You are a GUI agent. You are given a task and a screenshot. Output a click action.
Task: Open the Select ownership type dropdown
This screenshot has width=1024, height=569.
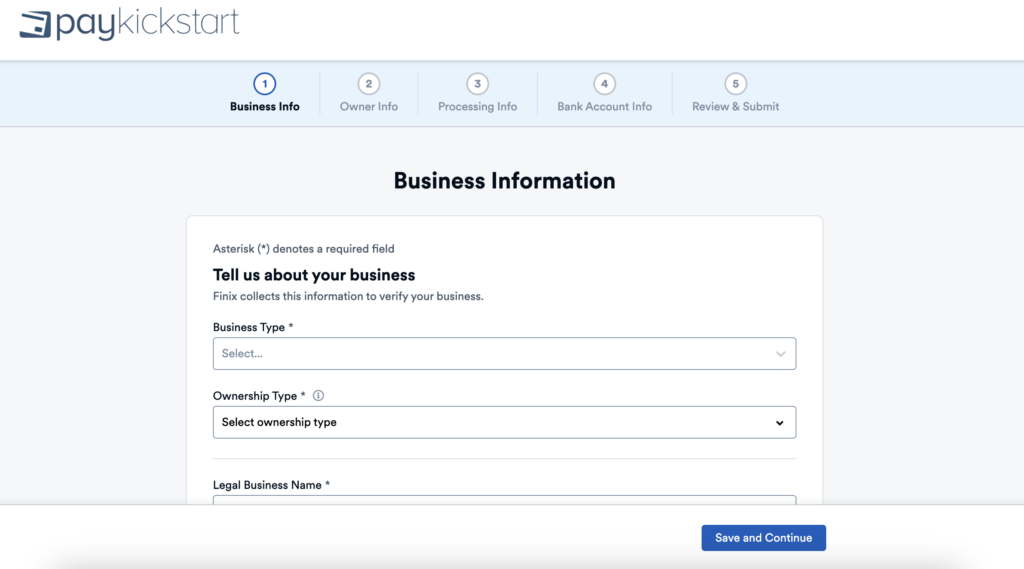pos(490,422)
